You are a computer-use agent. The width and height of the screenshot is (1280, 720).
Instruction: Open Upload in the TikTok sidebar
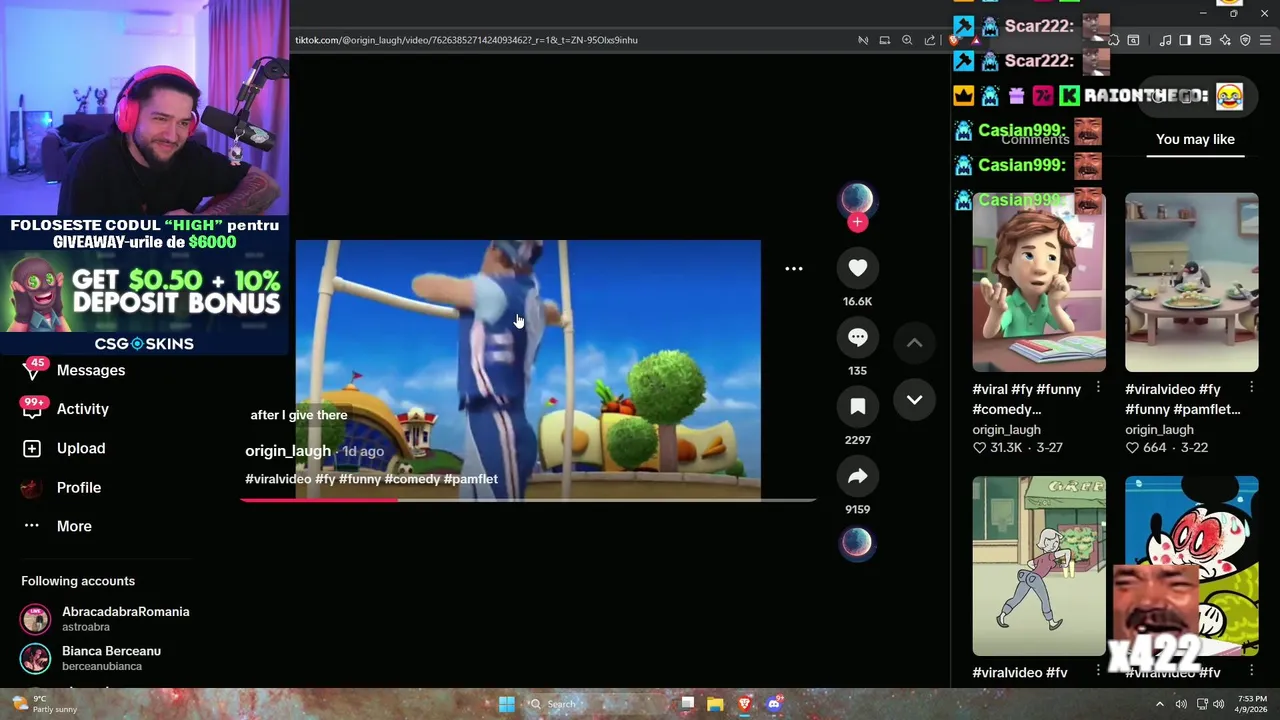click(x=80, y=448)
